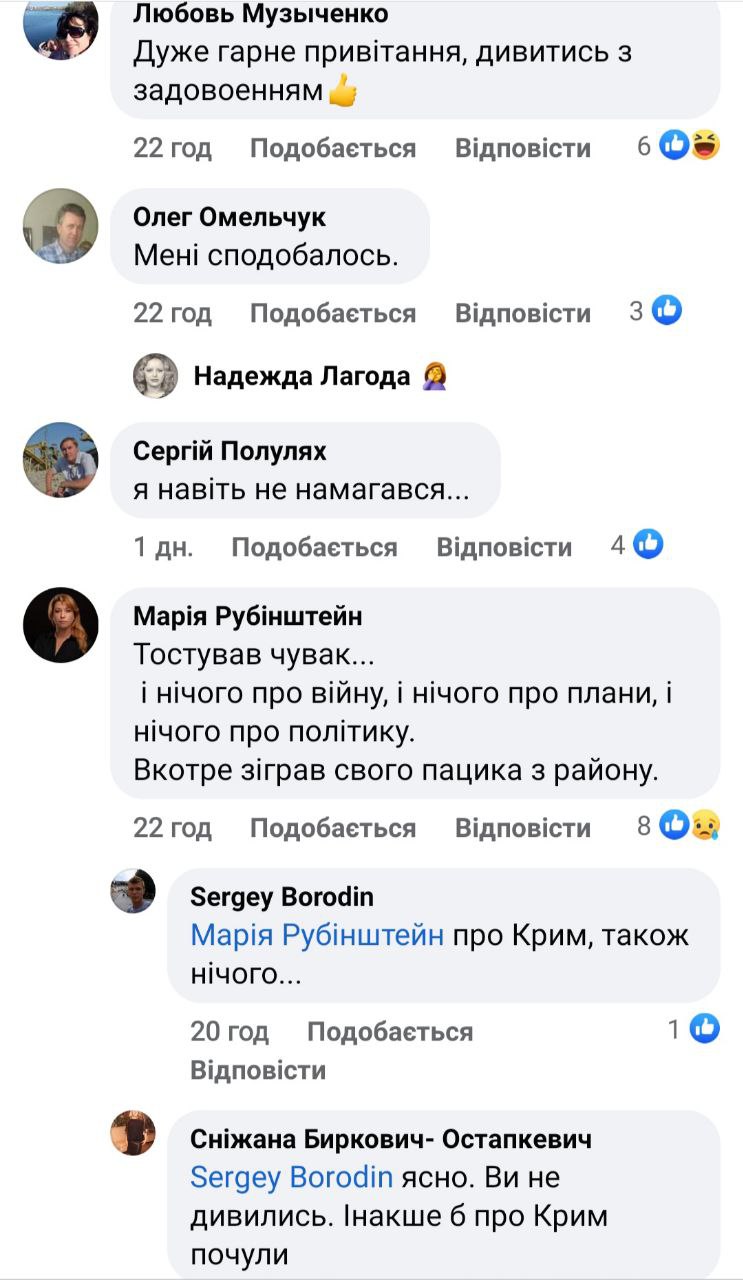Reply to Марія Рубінштейн's comment
This screenshot has width=743, height=1280.
coord(523,828)
